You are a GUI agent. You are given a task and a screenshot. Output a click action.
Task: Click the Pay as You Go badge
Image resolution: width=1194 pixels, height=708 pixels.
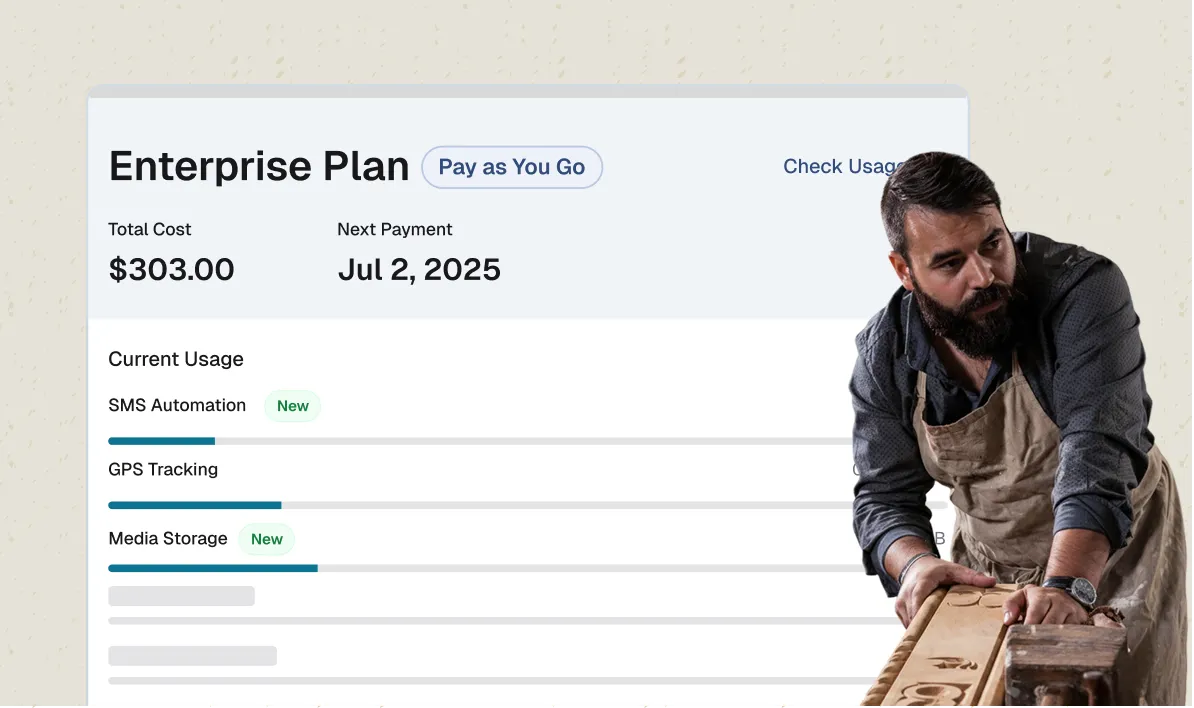point(511,167)
